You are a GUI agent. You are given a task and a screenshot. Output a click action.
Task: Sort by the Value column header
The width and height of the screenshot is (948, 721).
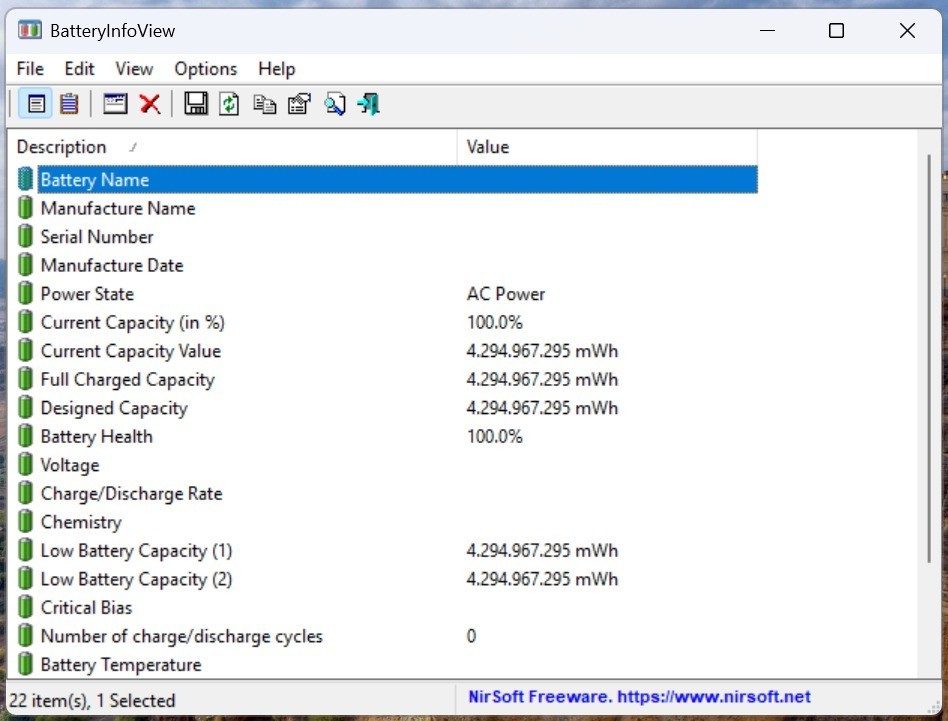(x=607, y=147)
